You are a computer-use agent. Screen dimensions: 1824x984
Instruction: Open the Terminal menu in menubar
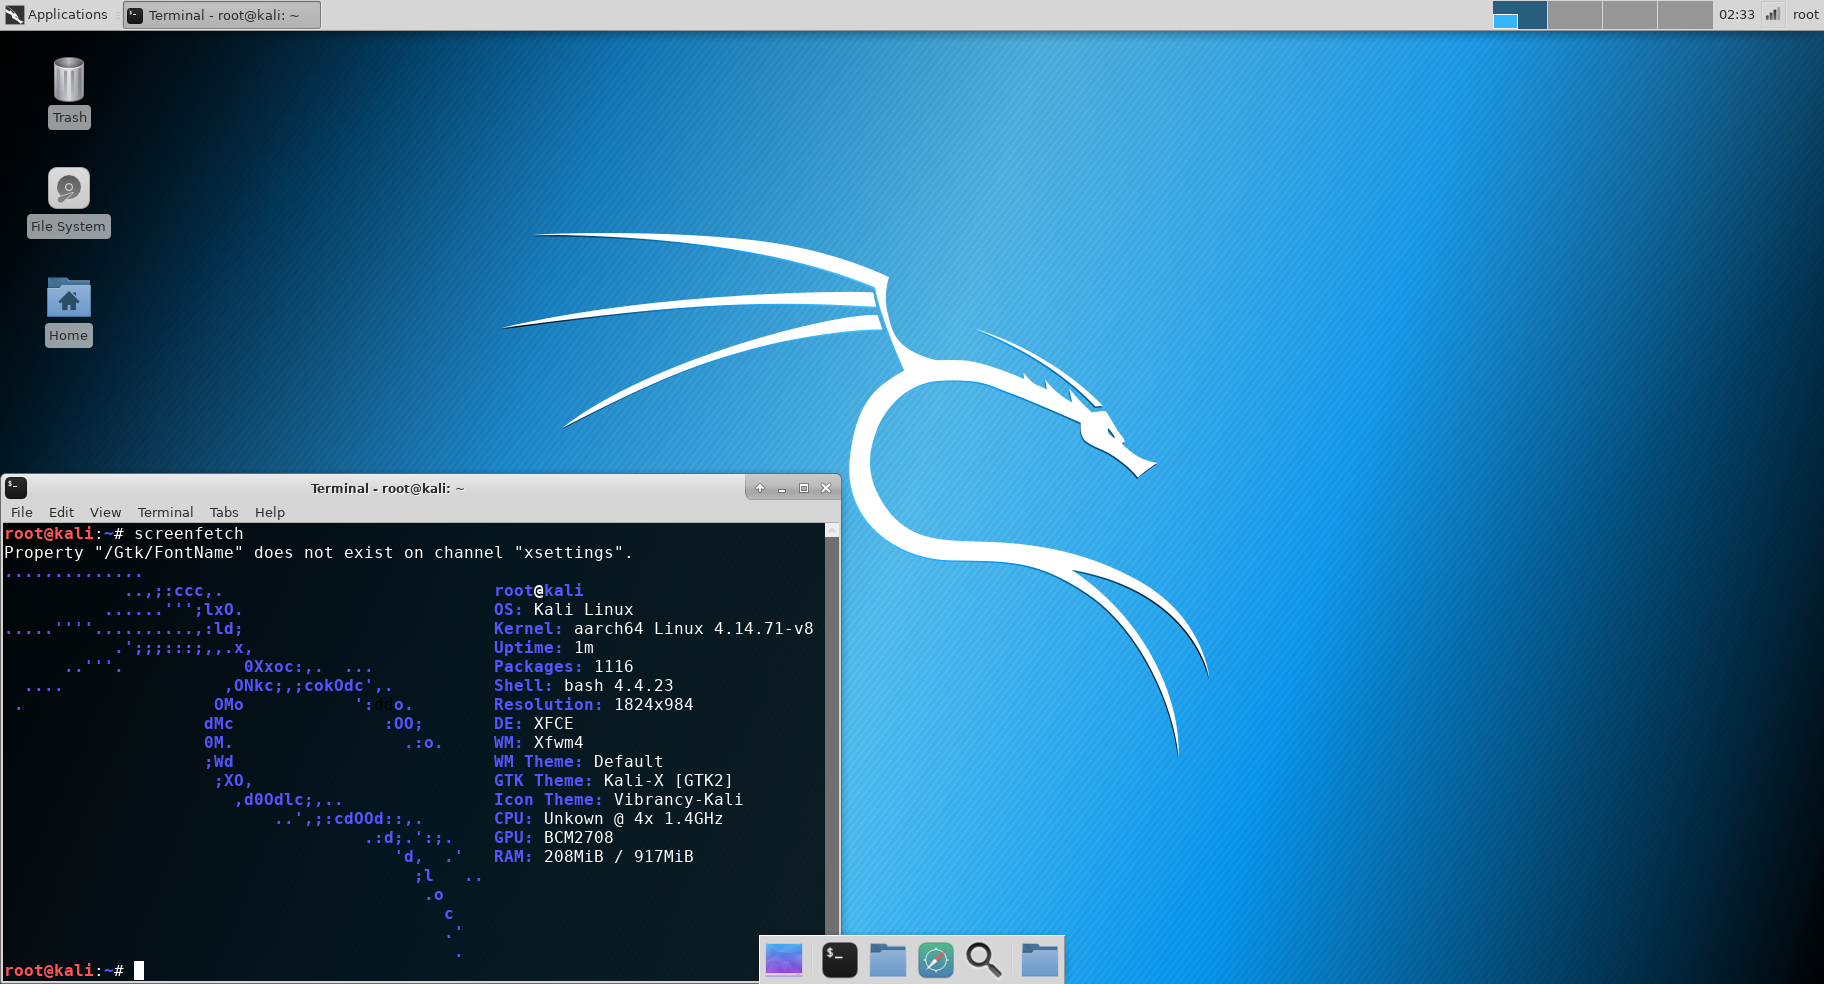coord(165,512)
